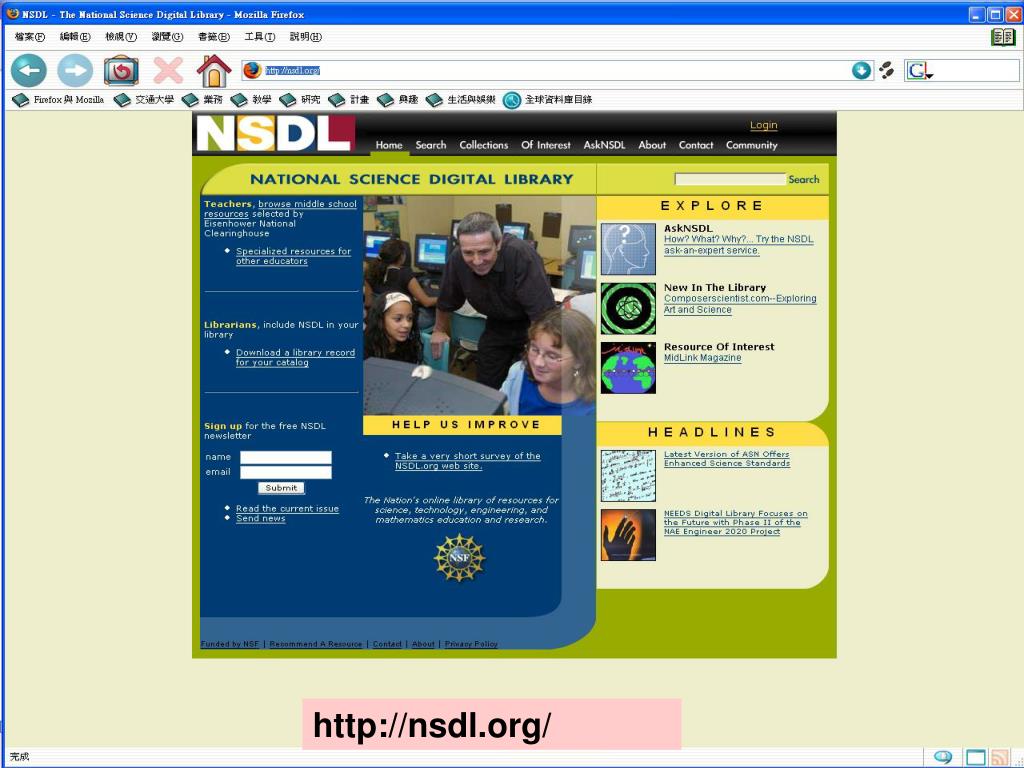The height and width of the screenshot is (768, 1024).
Task: Click the Submit button
Action: click(281, 488)
